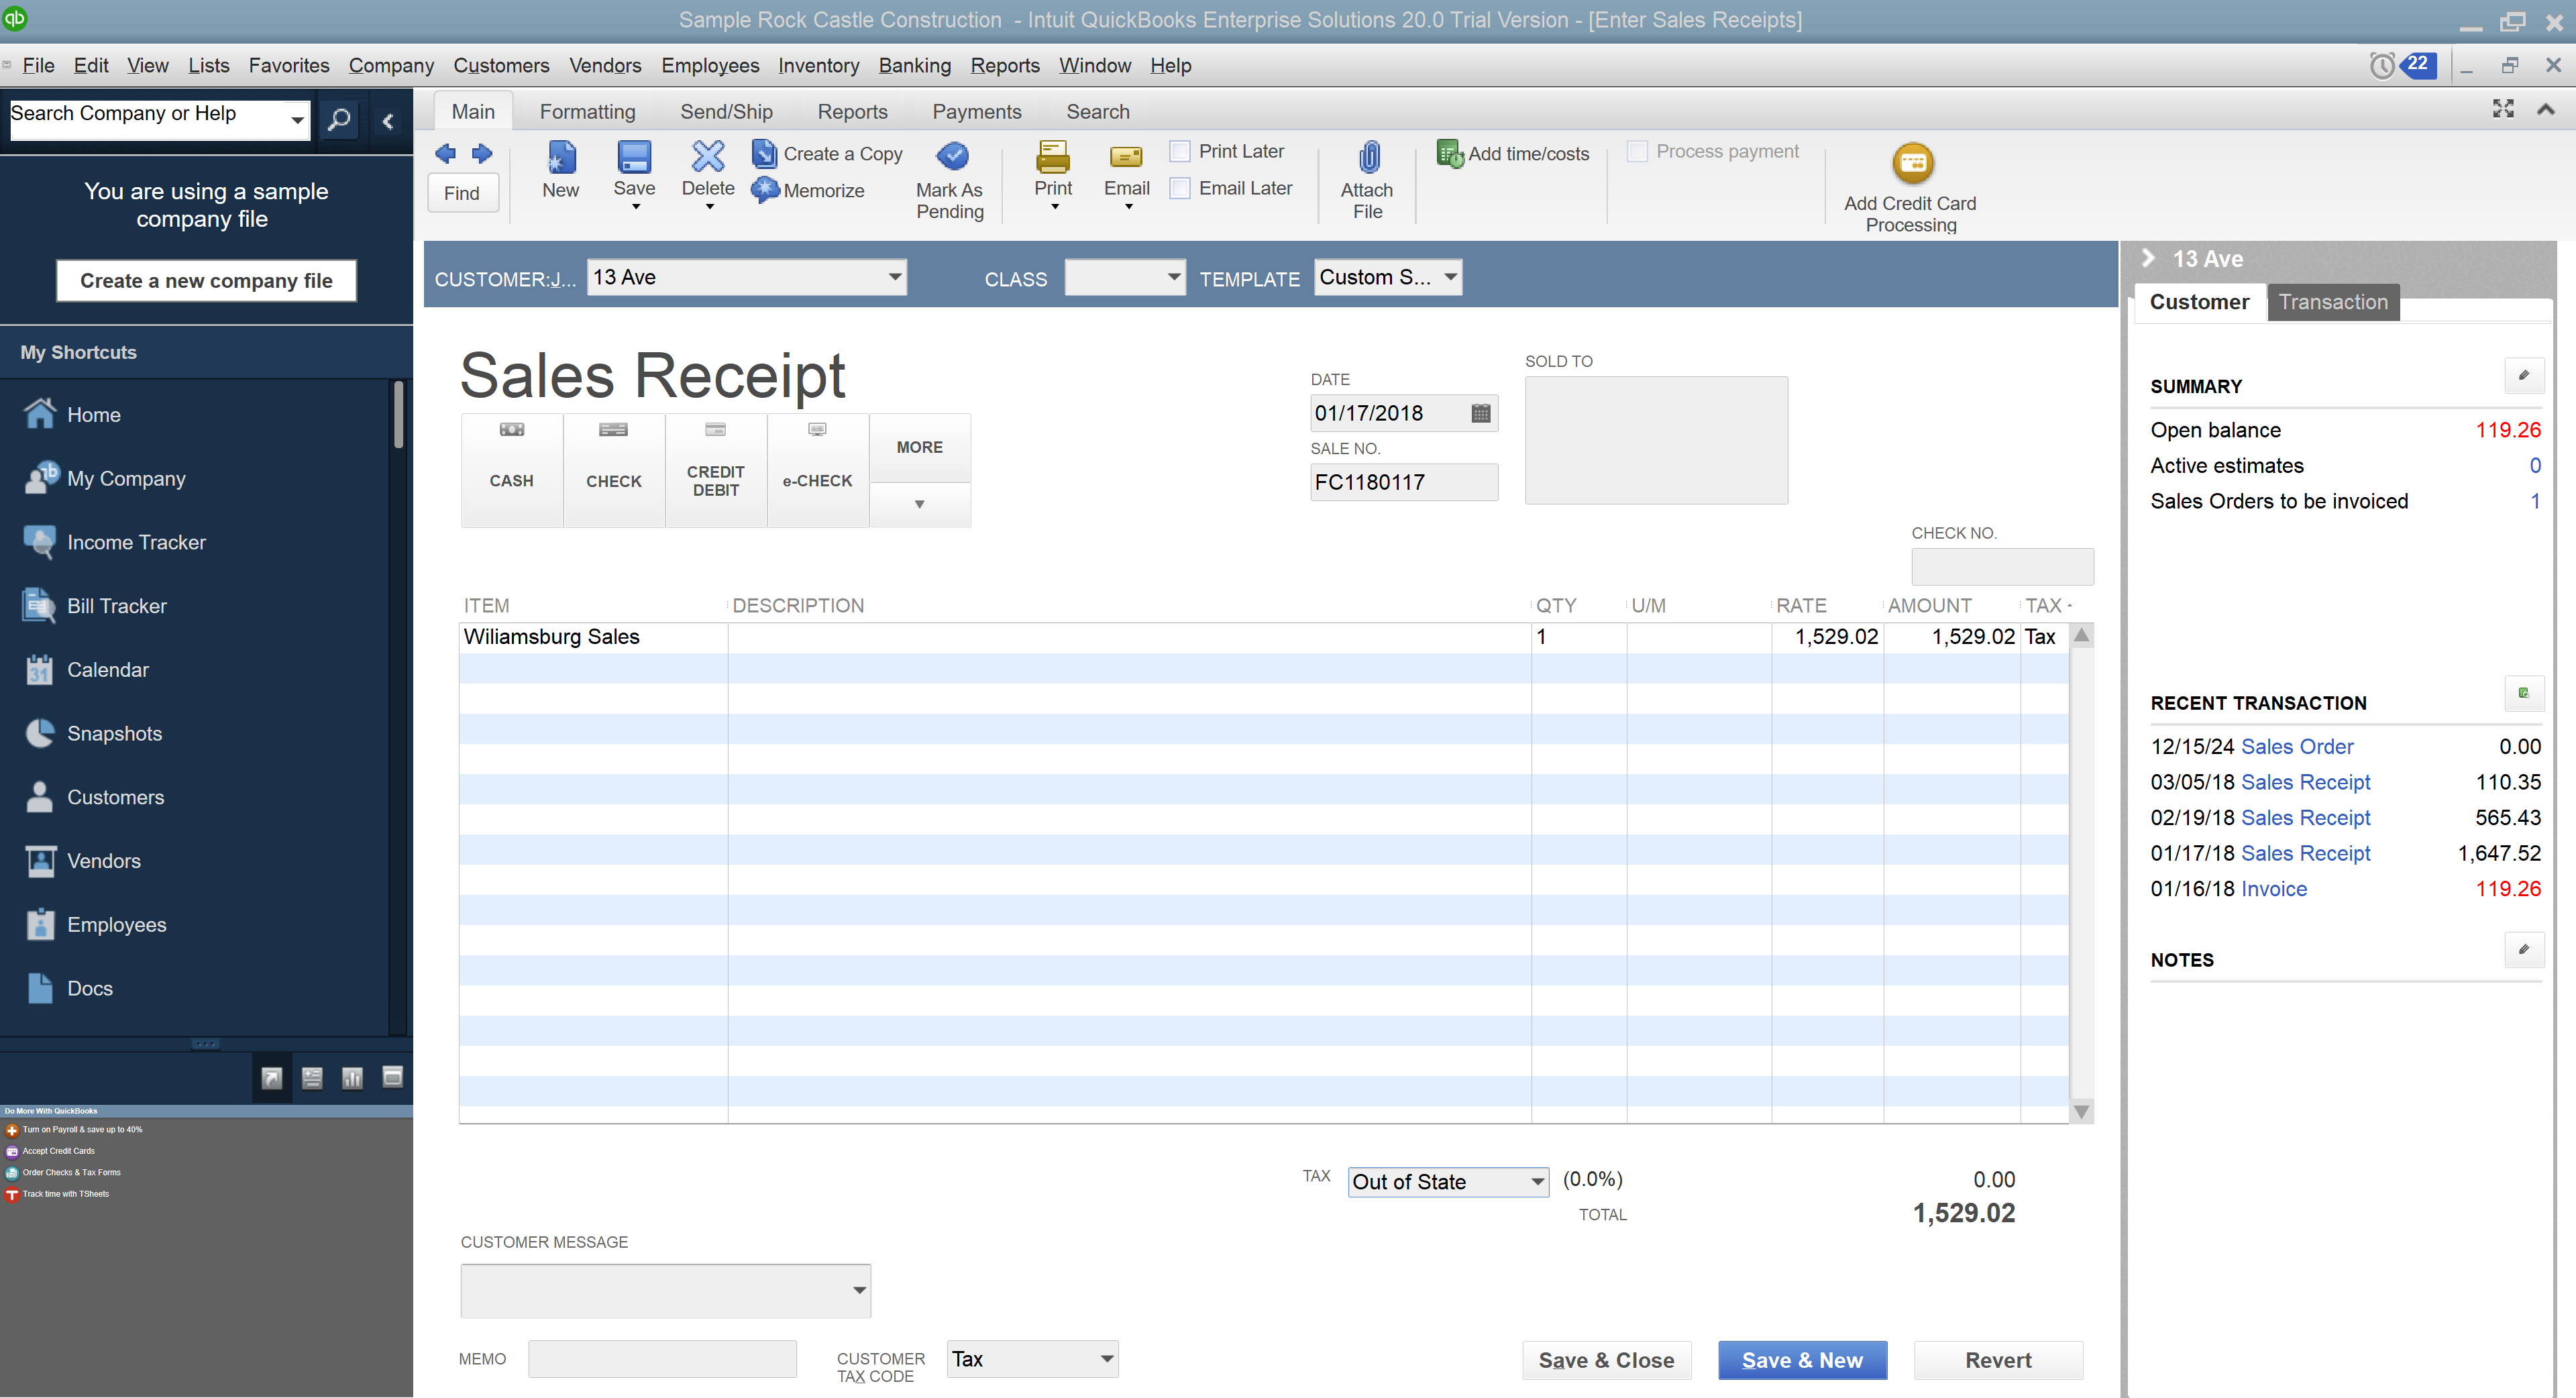Screen dimensions: 2576x1398
Task: Open 01/16/18 Invoice link
Action: (x=2273, y=889)
